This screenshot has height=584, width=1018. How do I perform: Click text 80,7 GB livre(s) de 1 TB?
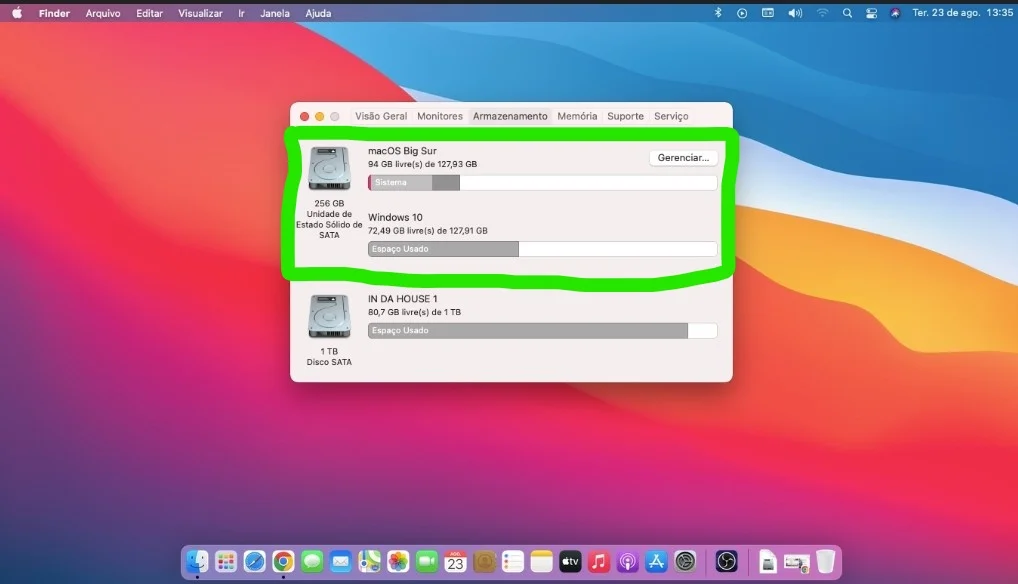pos(414,312)
